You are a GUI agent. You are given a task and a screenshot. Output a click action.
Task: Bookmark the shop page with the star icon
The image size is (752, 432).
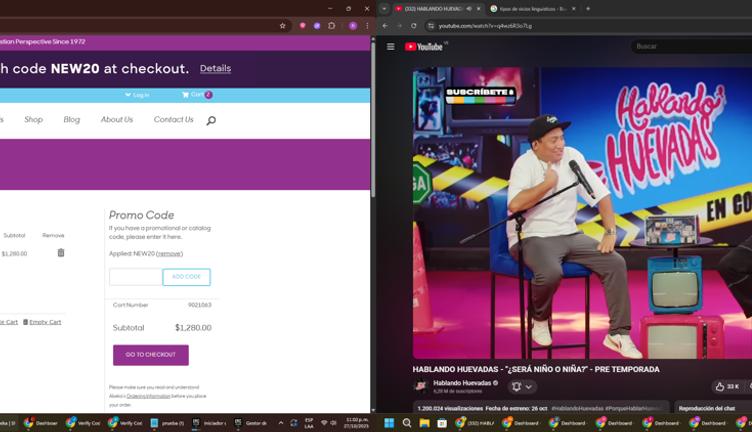coord(282,26)
